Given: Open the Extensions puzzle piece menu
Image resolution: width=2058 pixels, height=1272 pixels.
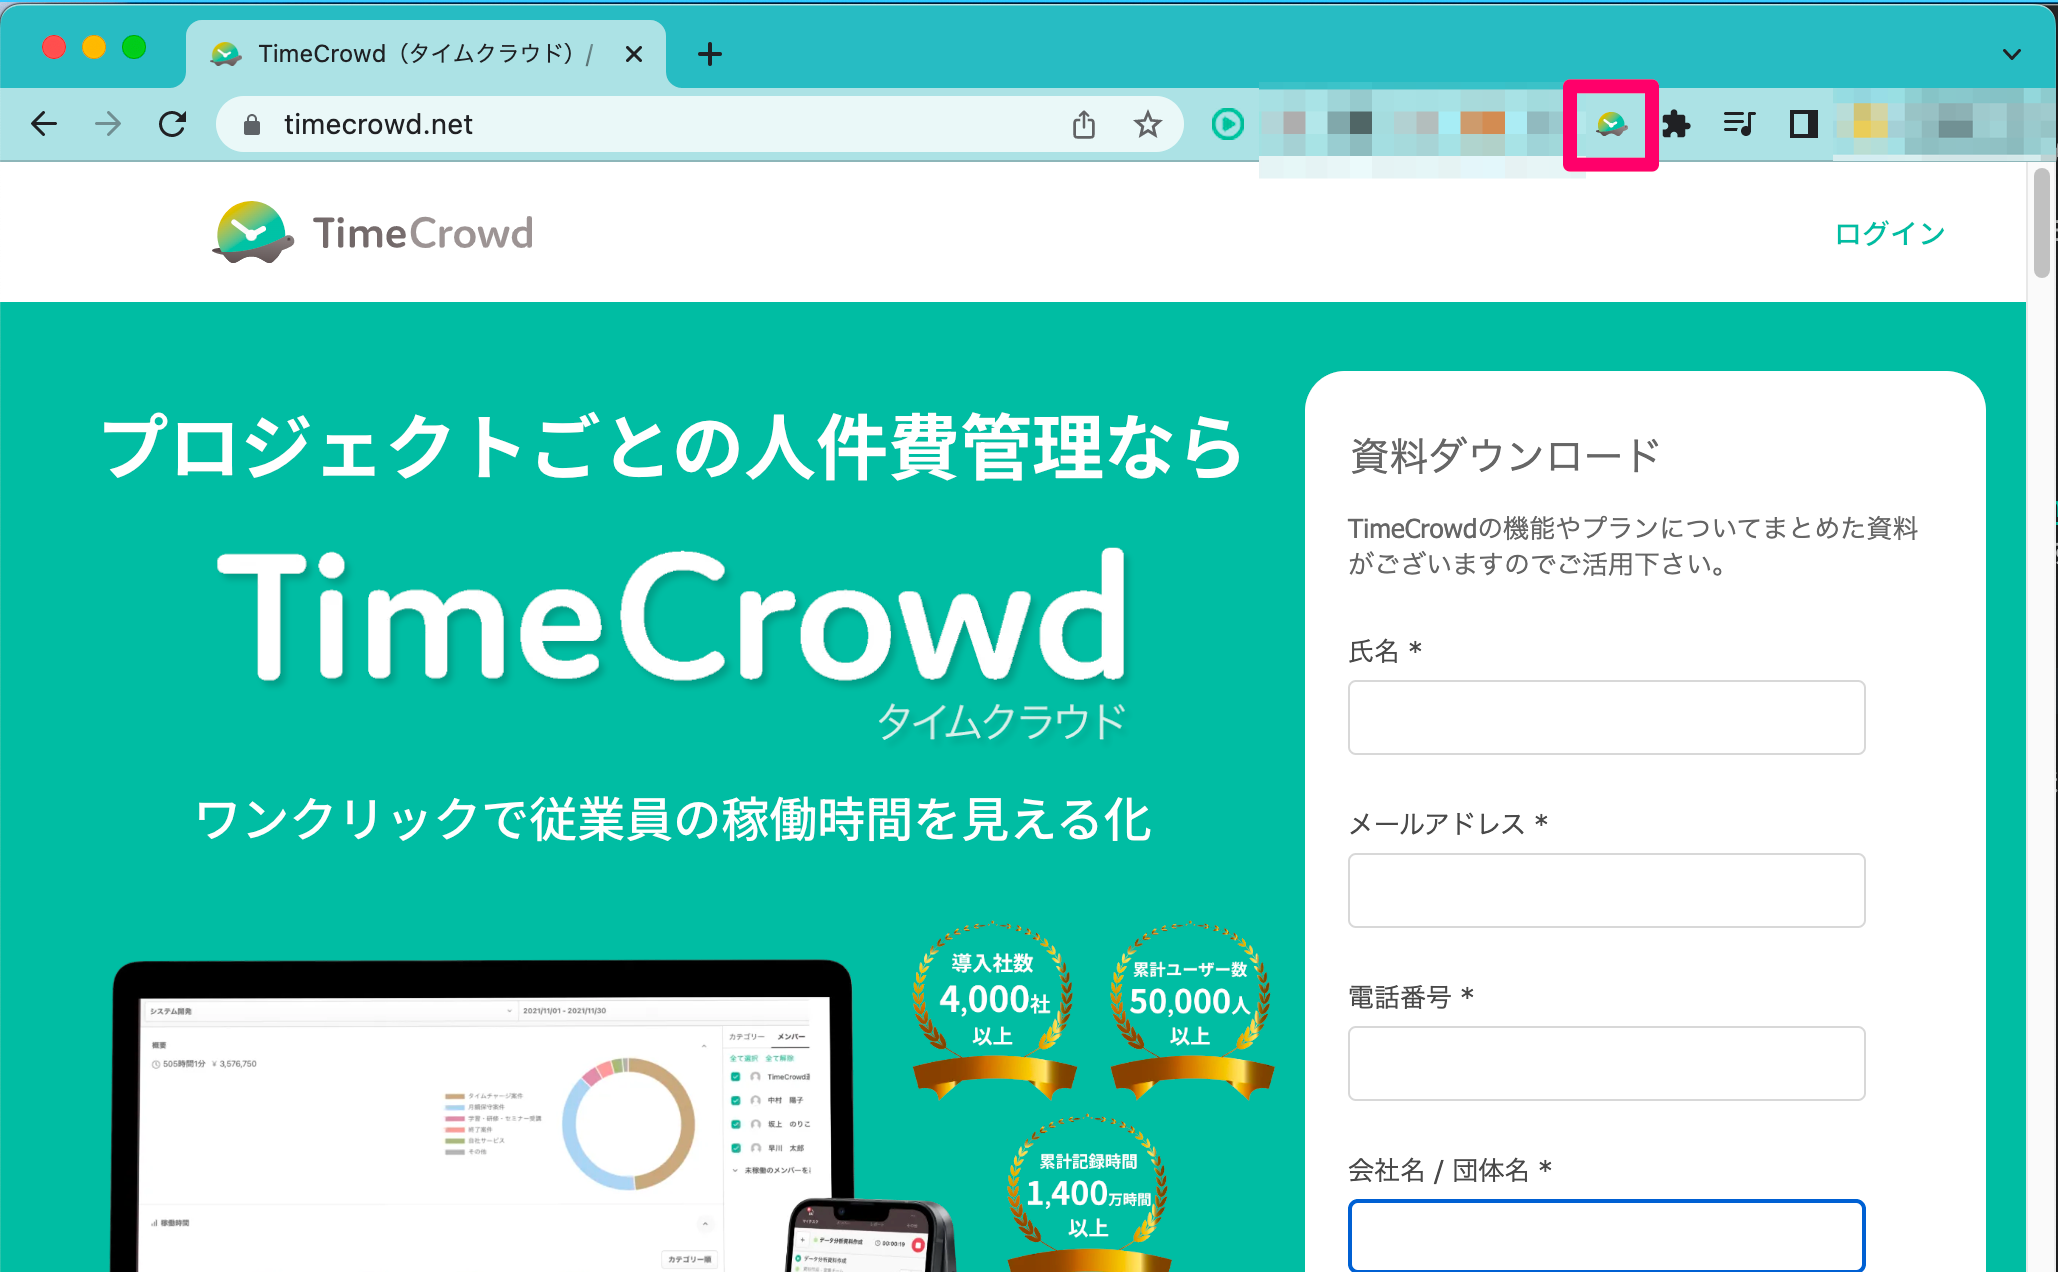Looking at the screenshot, I should [x=1676, y=124].
